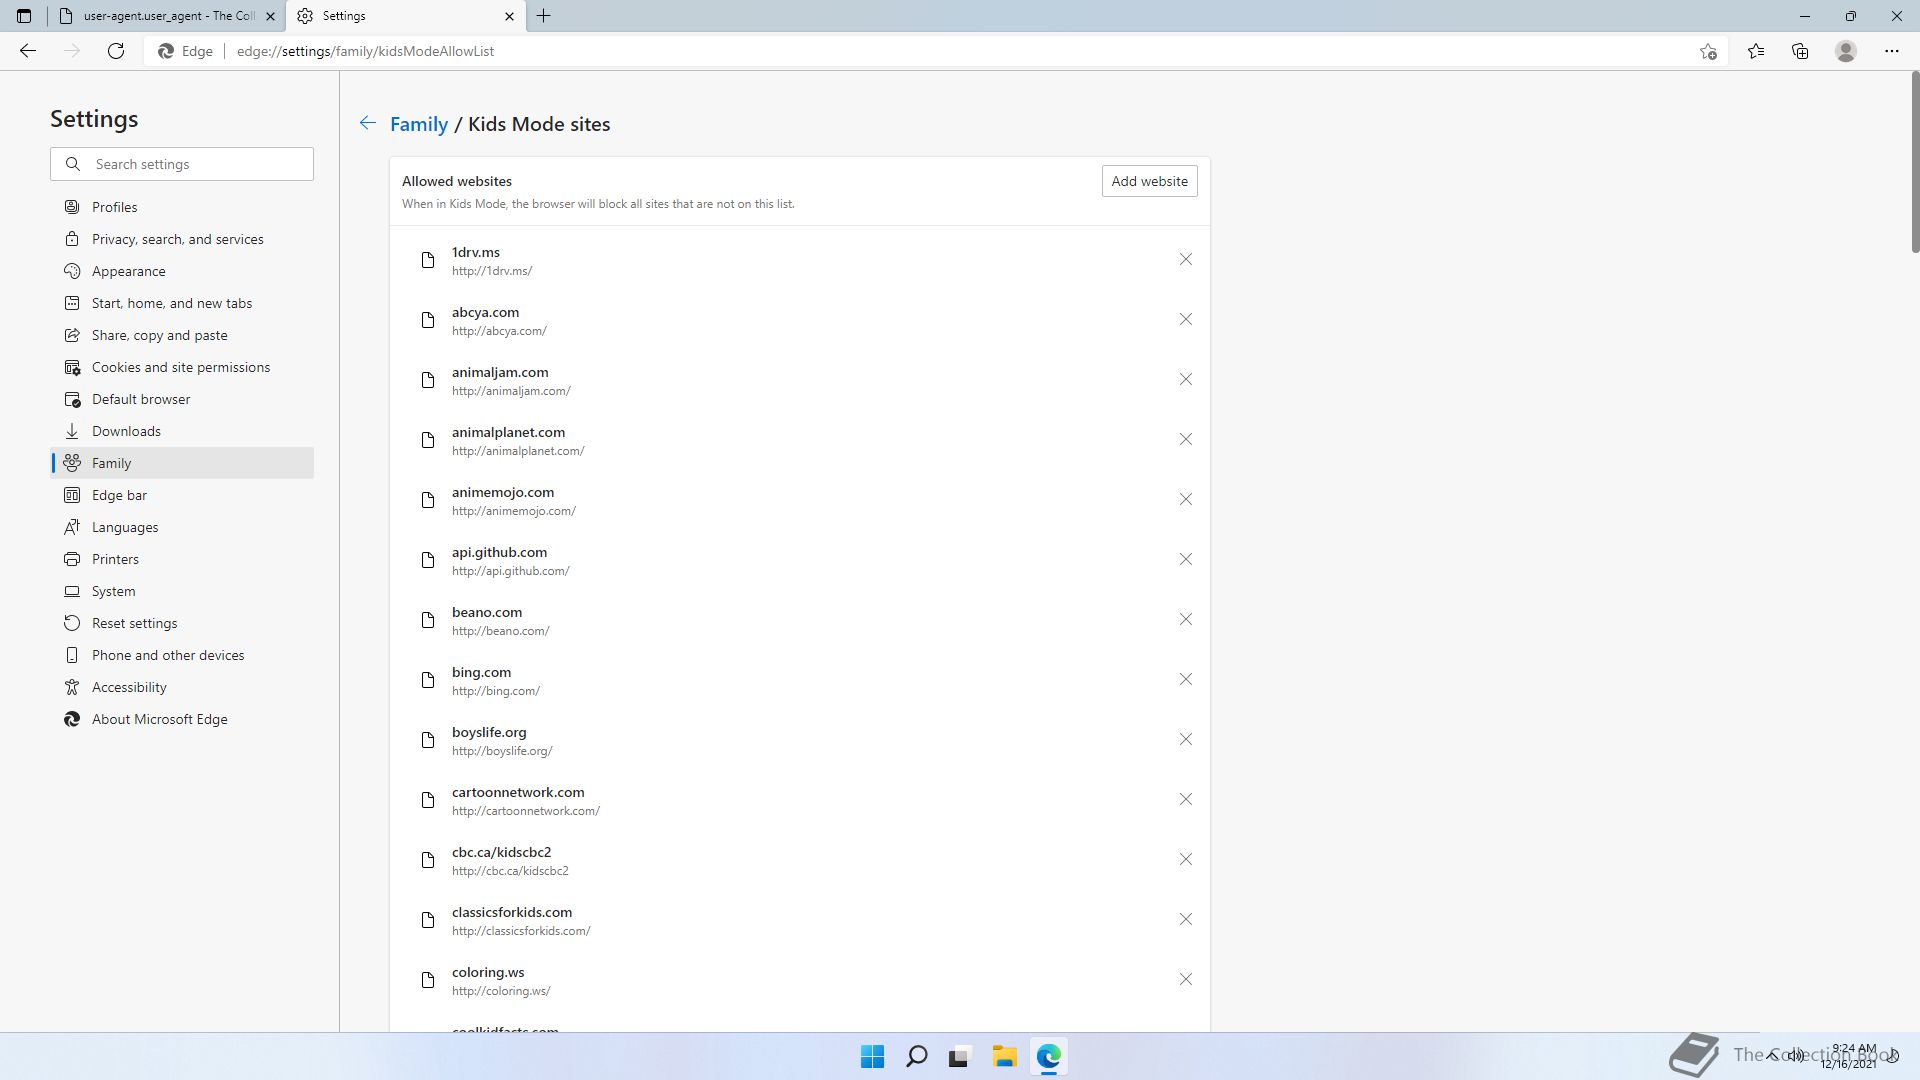Open a new tab
This screenshot has width=1920, height=1080.
544,16
